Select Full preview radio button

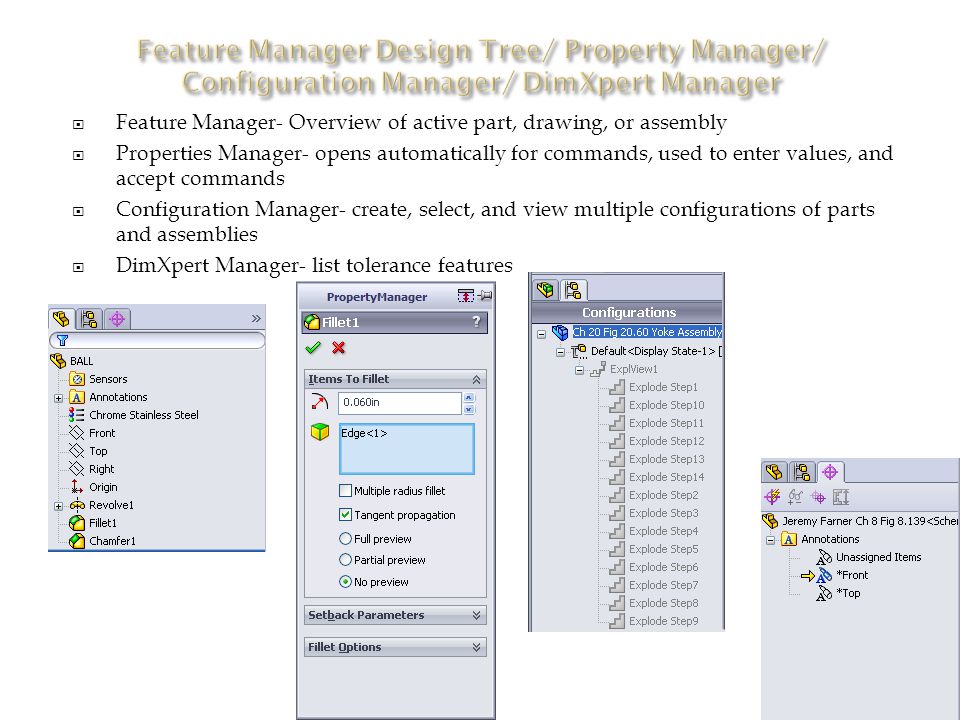[345, 539]
